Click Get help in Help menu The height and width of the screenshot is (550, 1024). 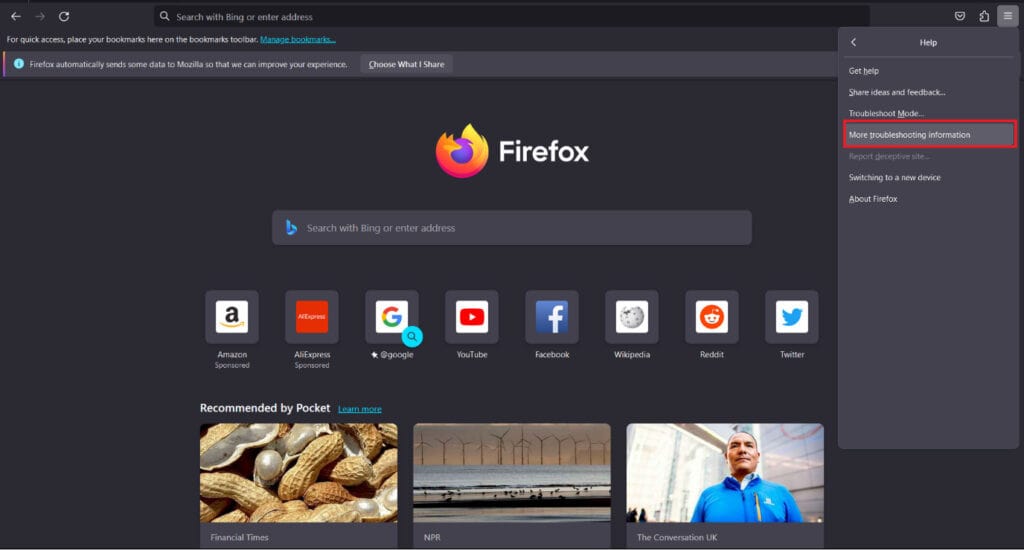[864, 71]
